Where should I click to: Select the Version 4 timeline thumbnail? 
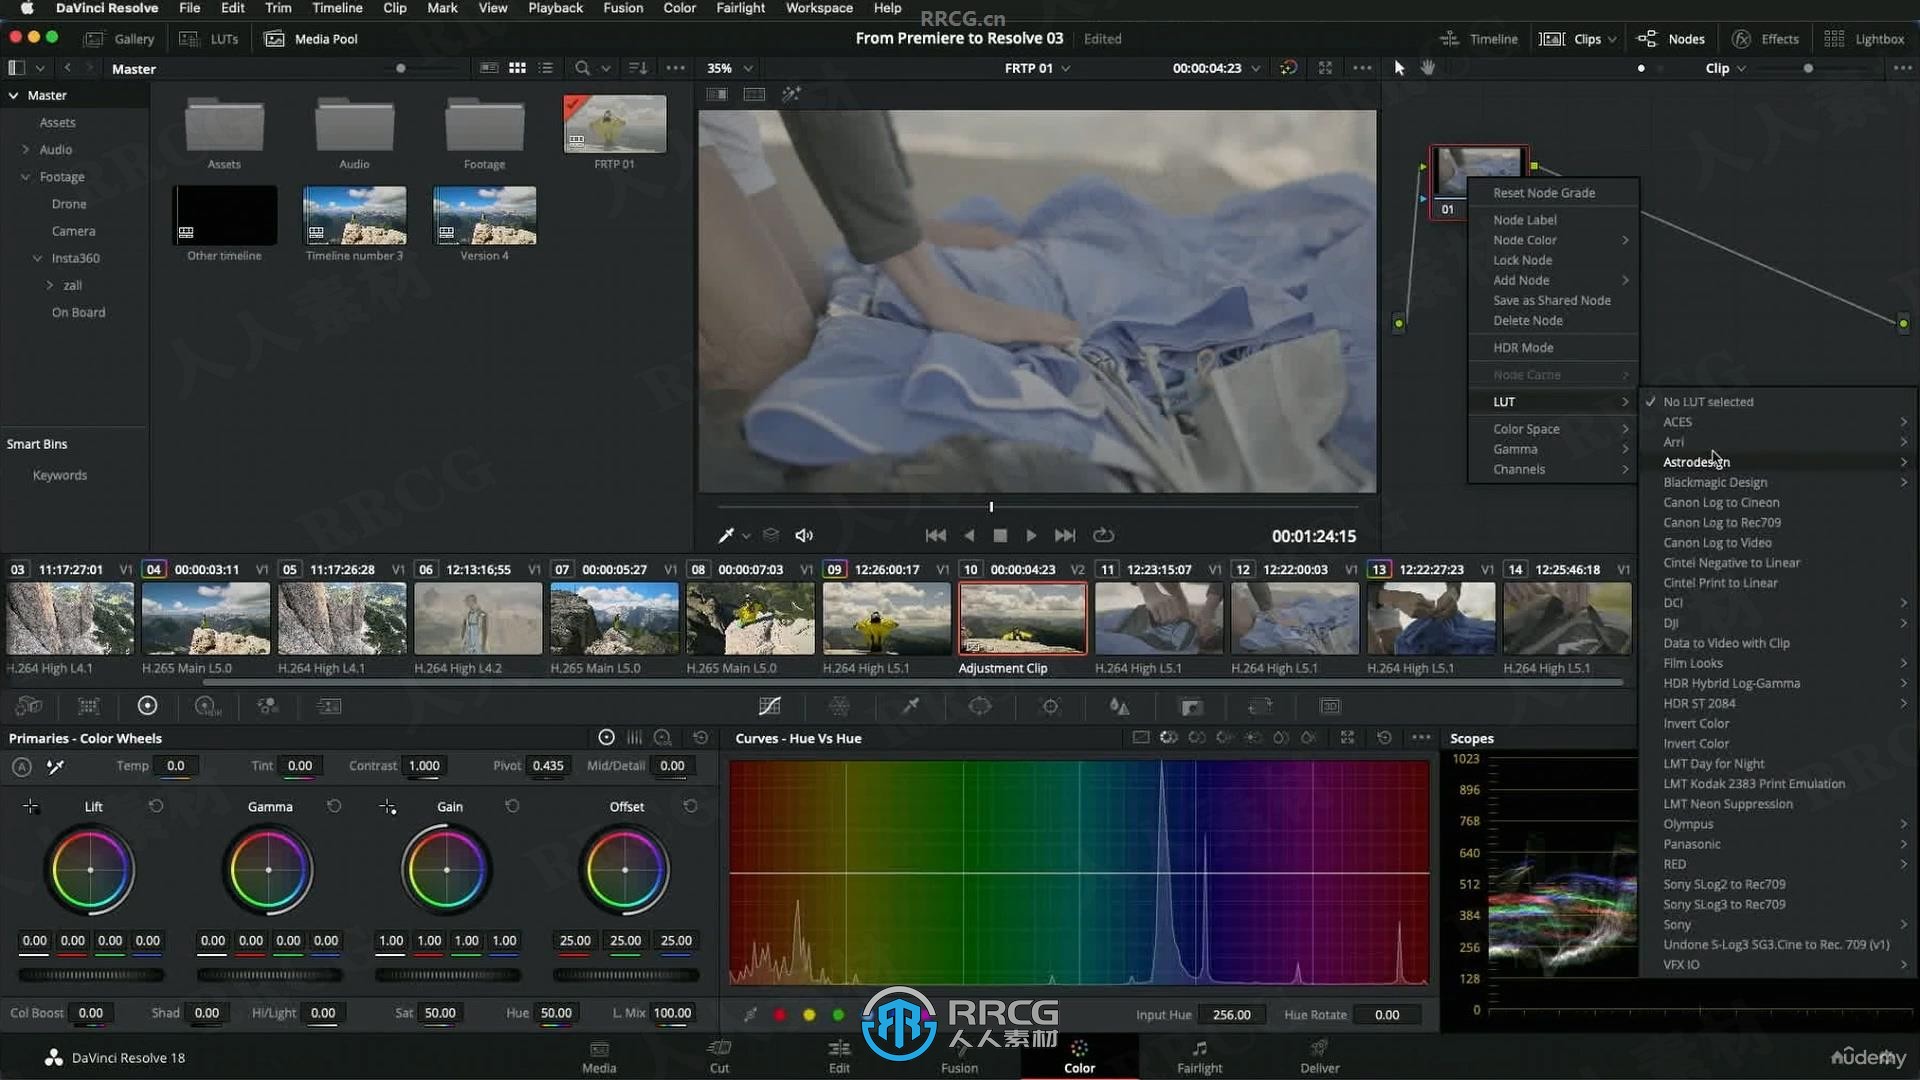[x=484, y=215]
